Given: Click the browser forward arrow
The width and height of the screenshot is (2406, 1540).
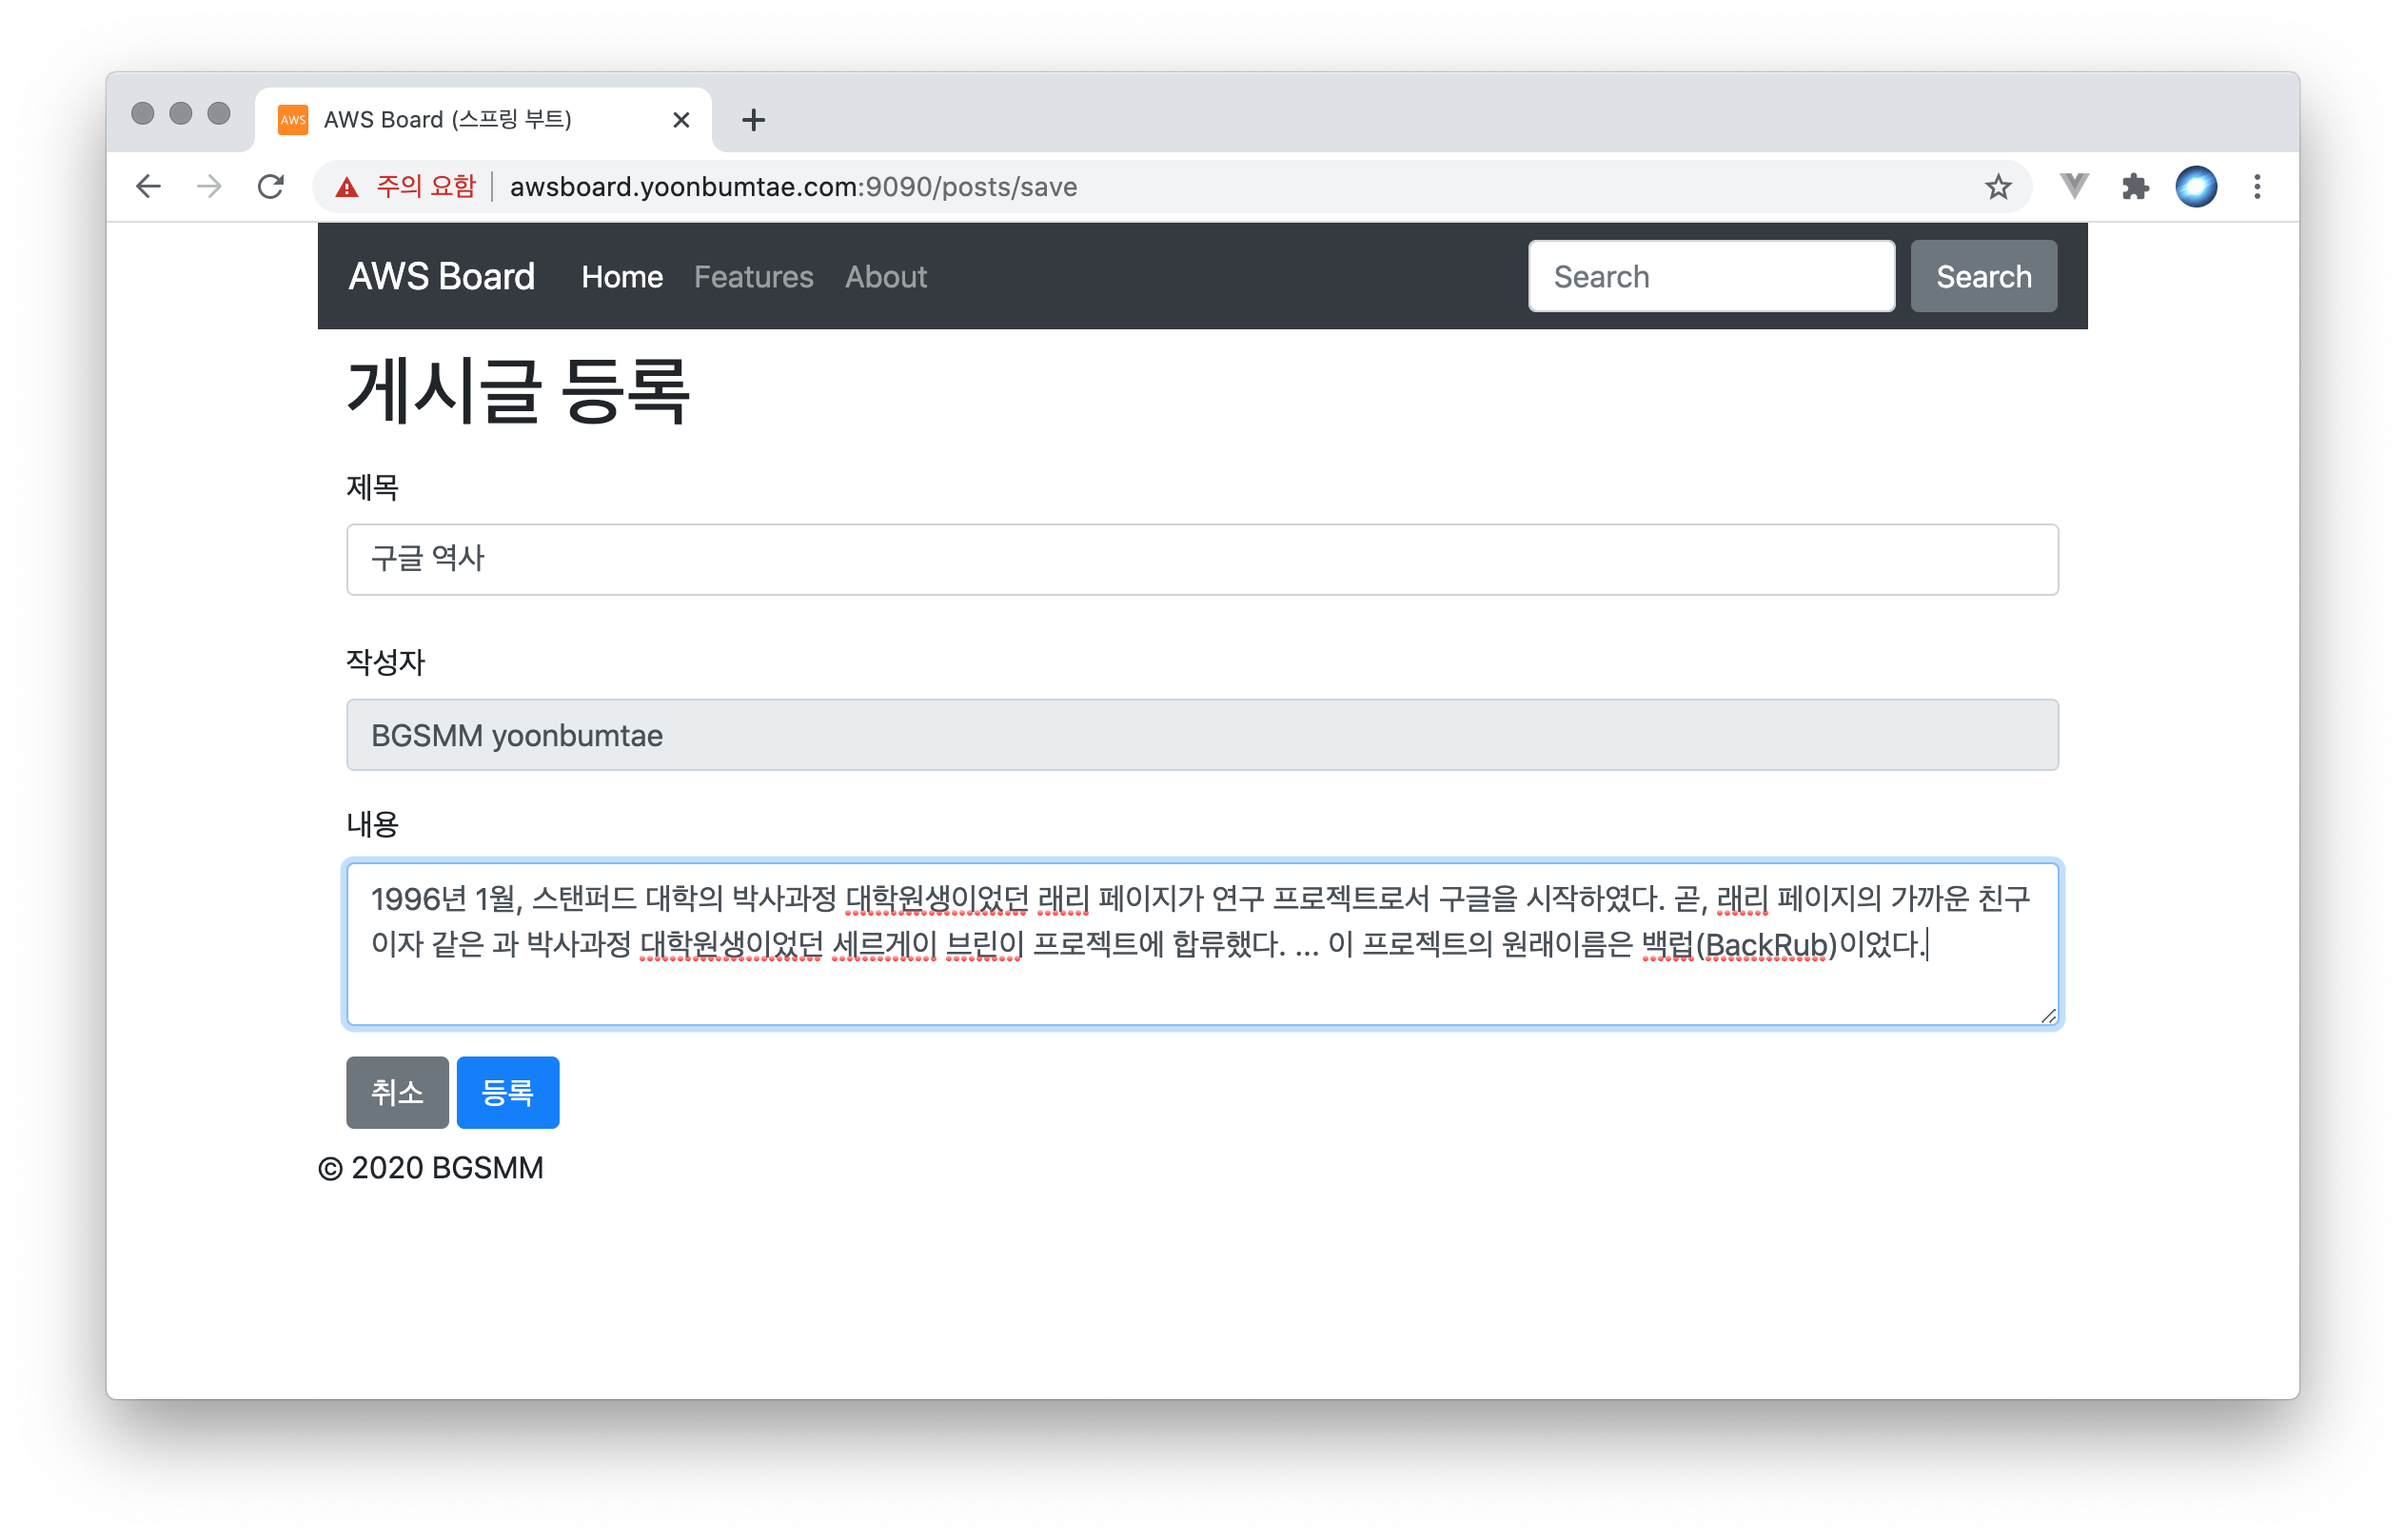Looking at the screenshot, I should 210,187.
